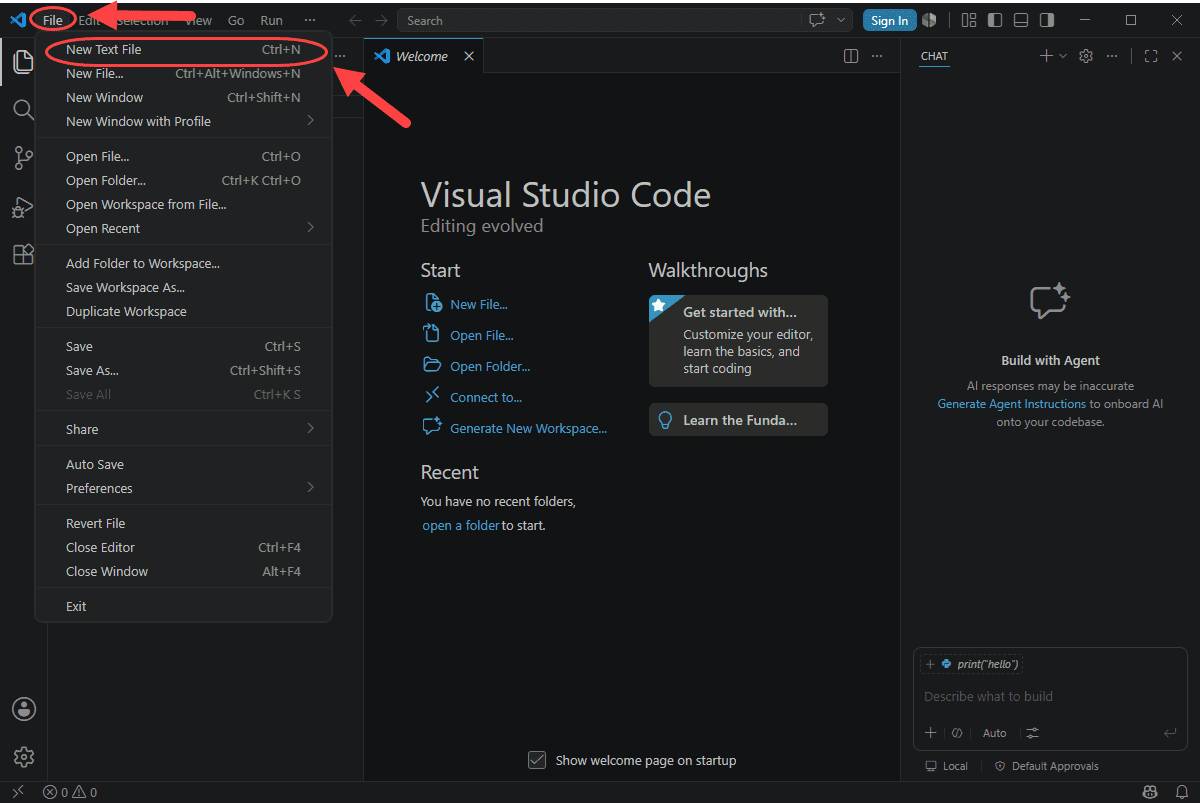Screen dimensions: 1200x803
Task: Uncheck Show welcome page on startup
Action: click(x=537, y=761)
